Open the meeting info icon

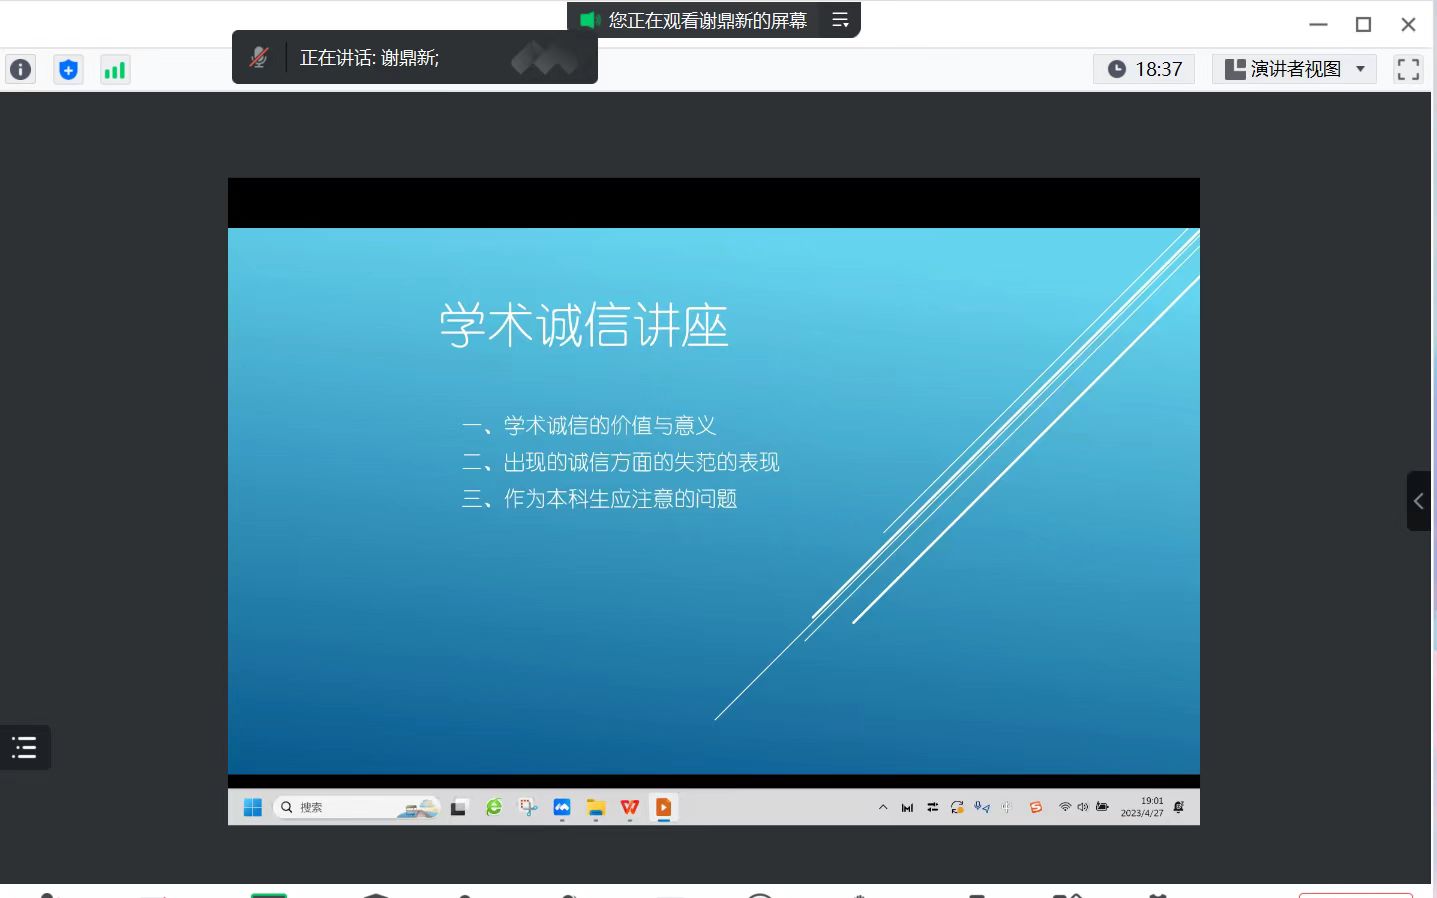(x=21, y=70)
